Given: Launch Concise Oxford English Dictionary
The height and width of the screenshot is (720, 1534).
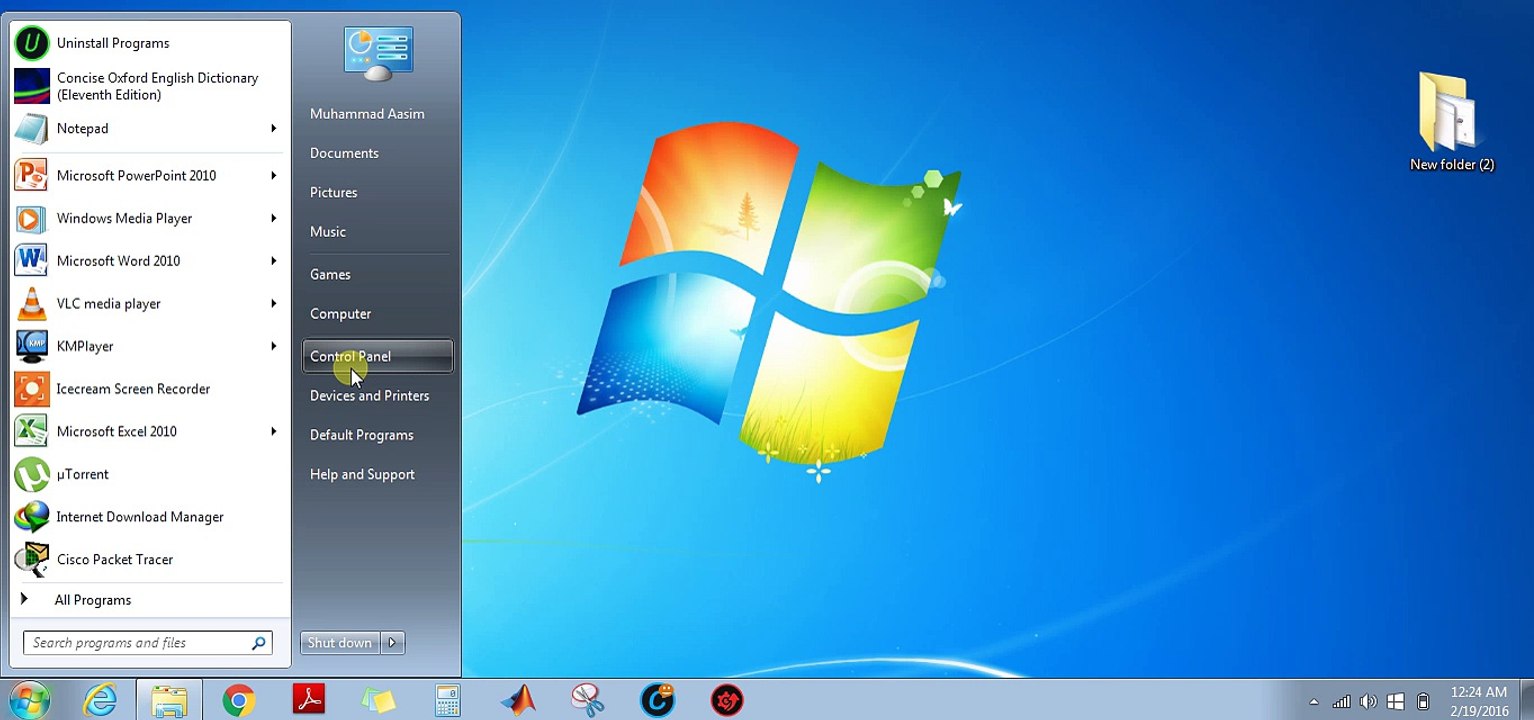Looking at the screenshot, I should (x=150, y=86).
